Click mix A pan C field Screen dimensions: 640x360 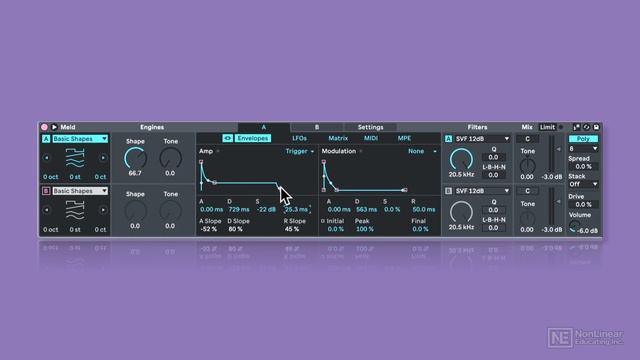point(527,139)
